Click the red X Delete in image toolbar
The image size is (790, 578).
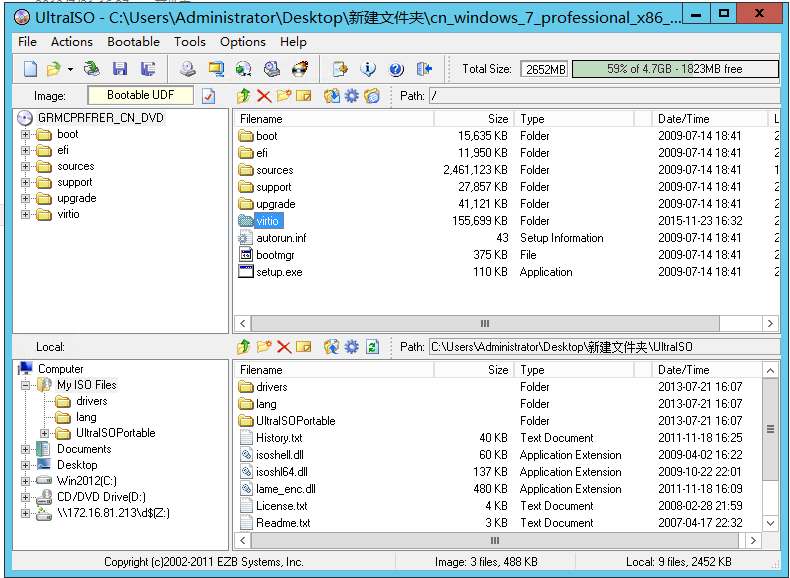[x=264, y=95]
